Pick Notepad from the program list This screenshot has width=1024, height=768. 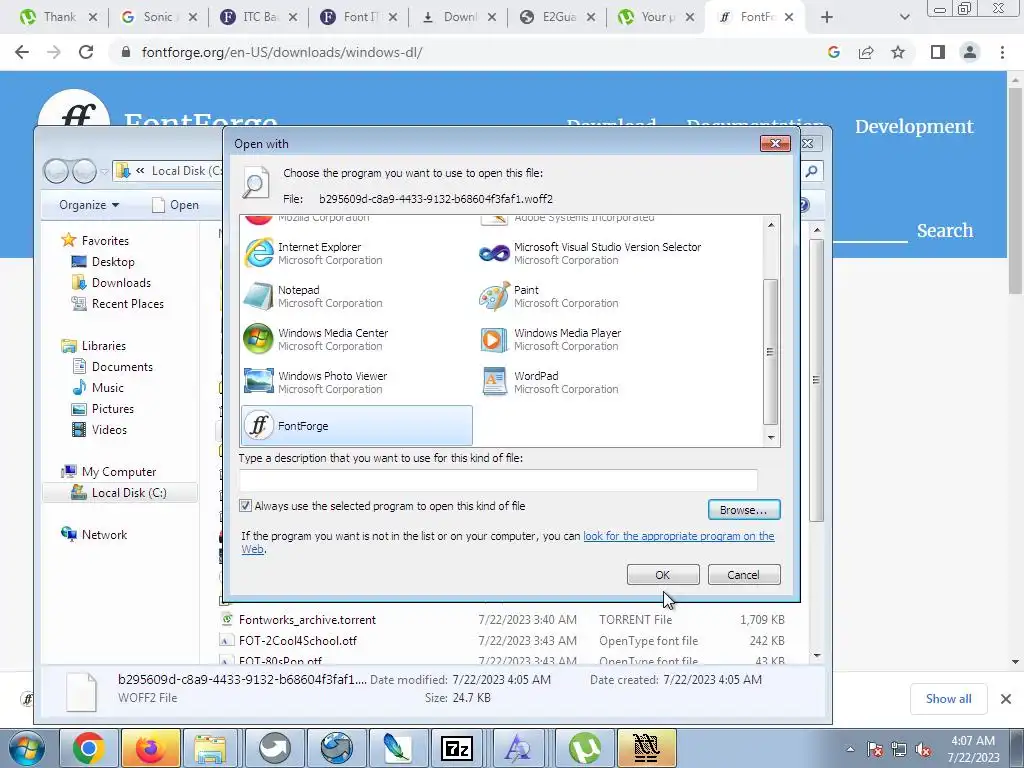(x=357, y=296)
